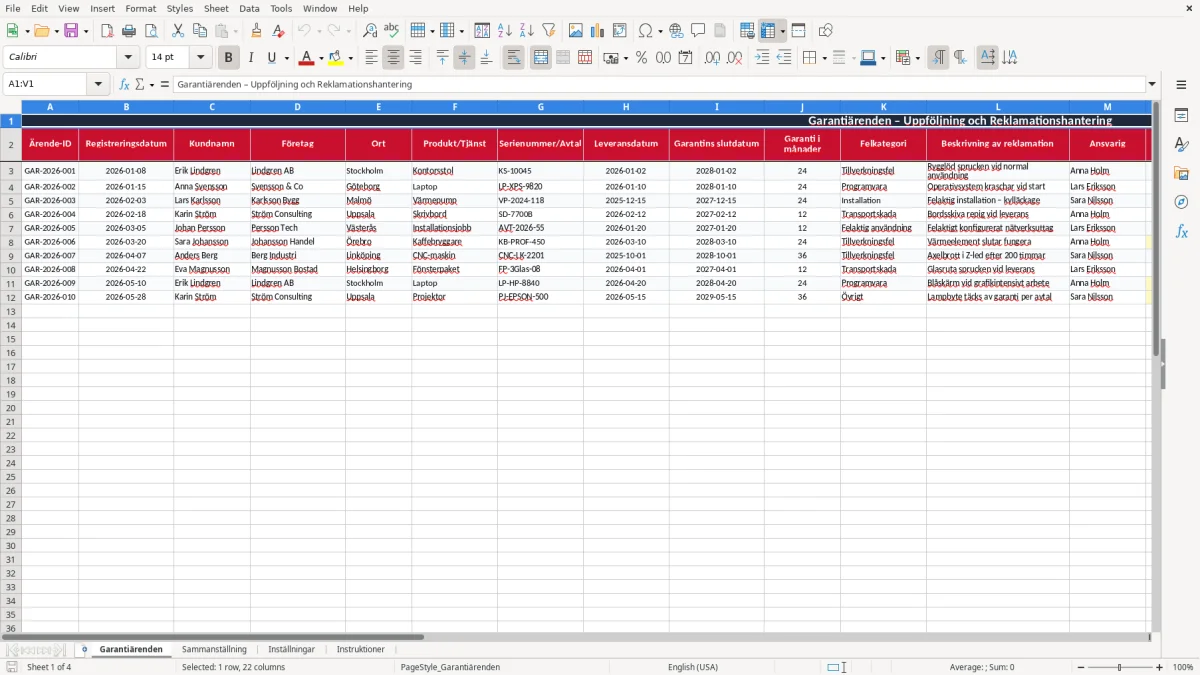This screenshot has height=675, width=1200.
Task: Switch to the Sammanställning sheet tab
Action: pyautogui.click(x=214, y=650)
